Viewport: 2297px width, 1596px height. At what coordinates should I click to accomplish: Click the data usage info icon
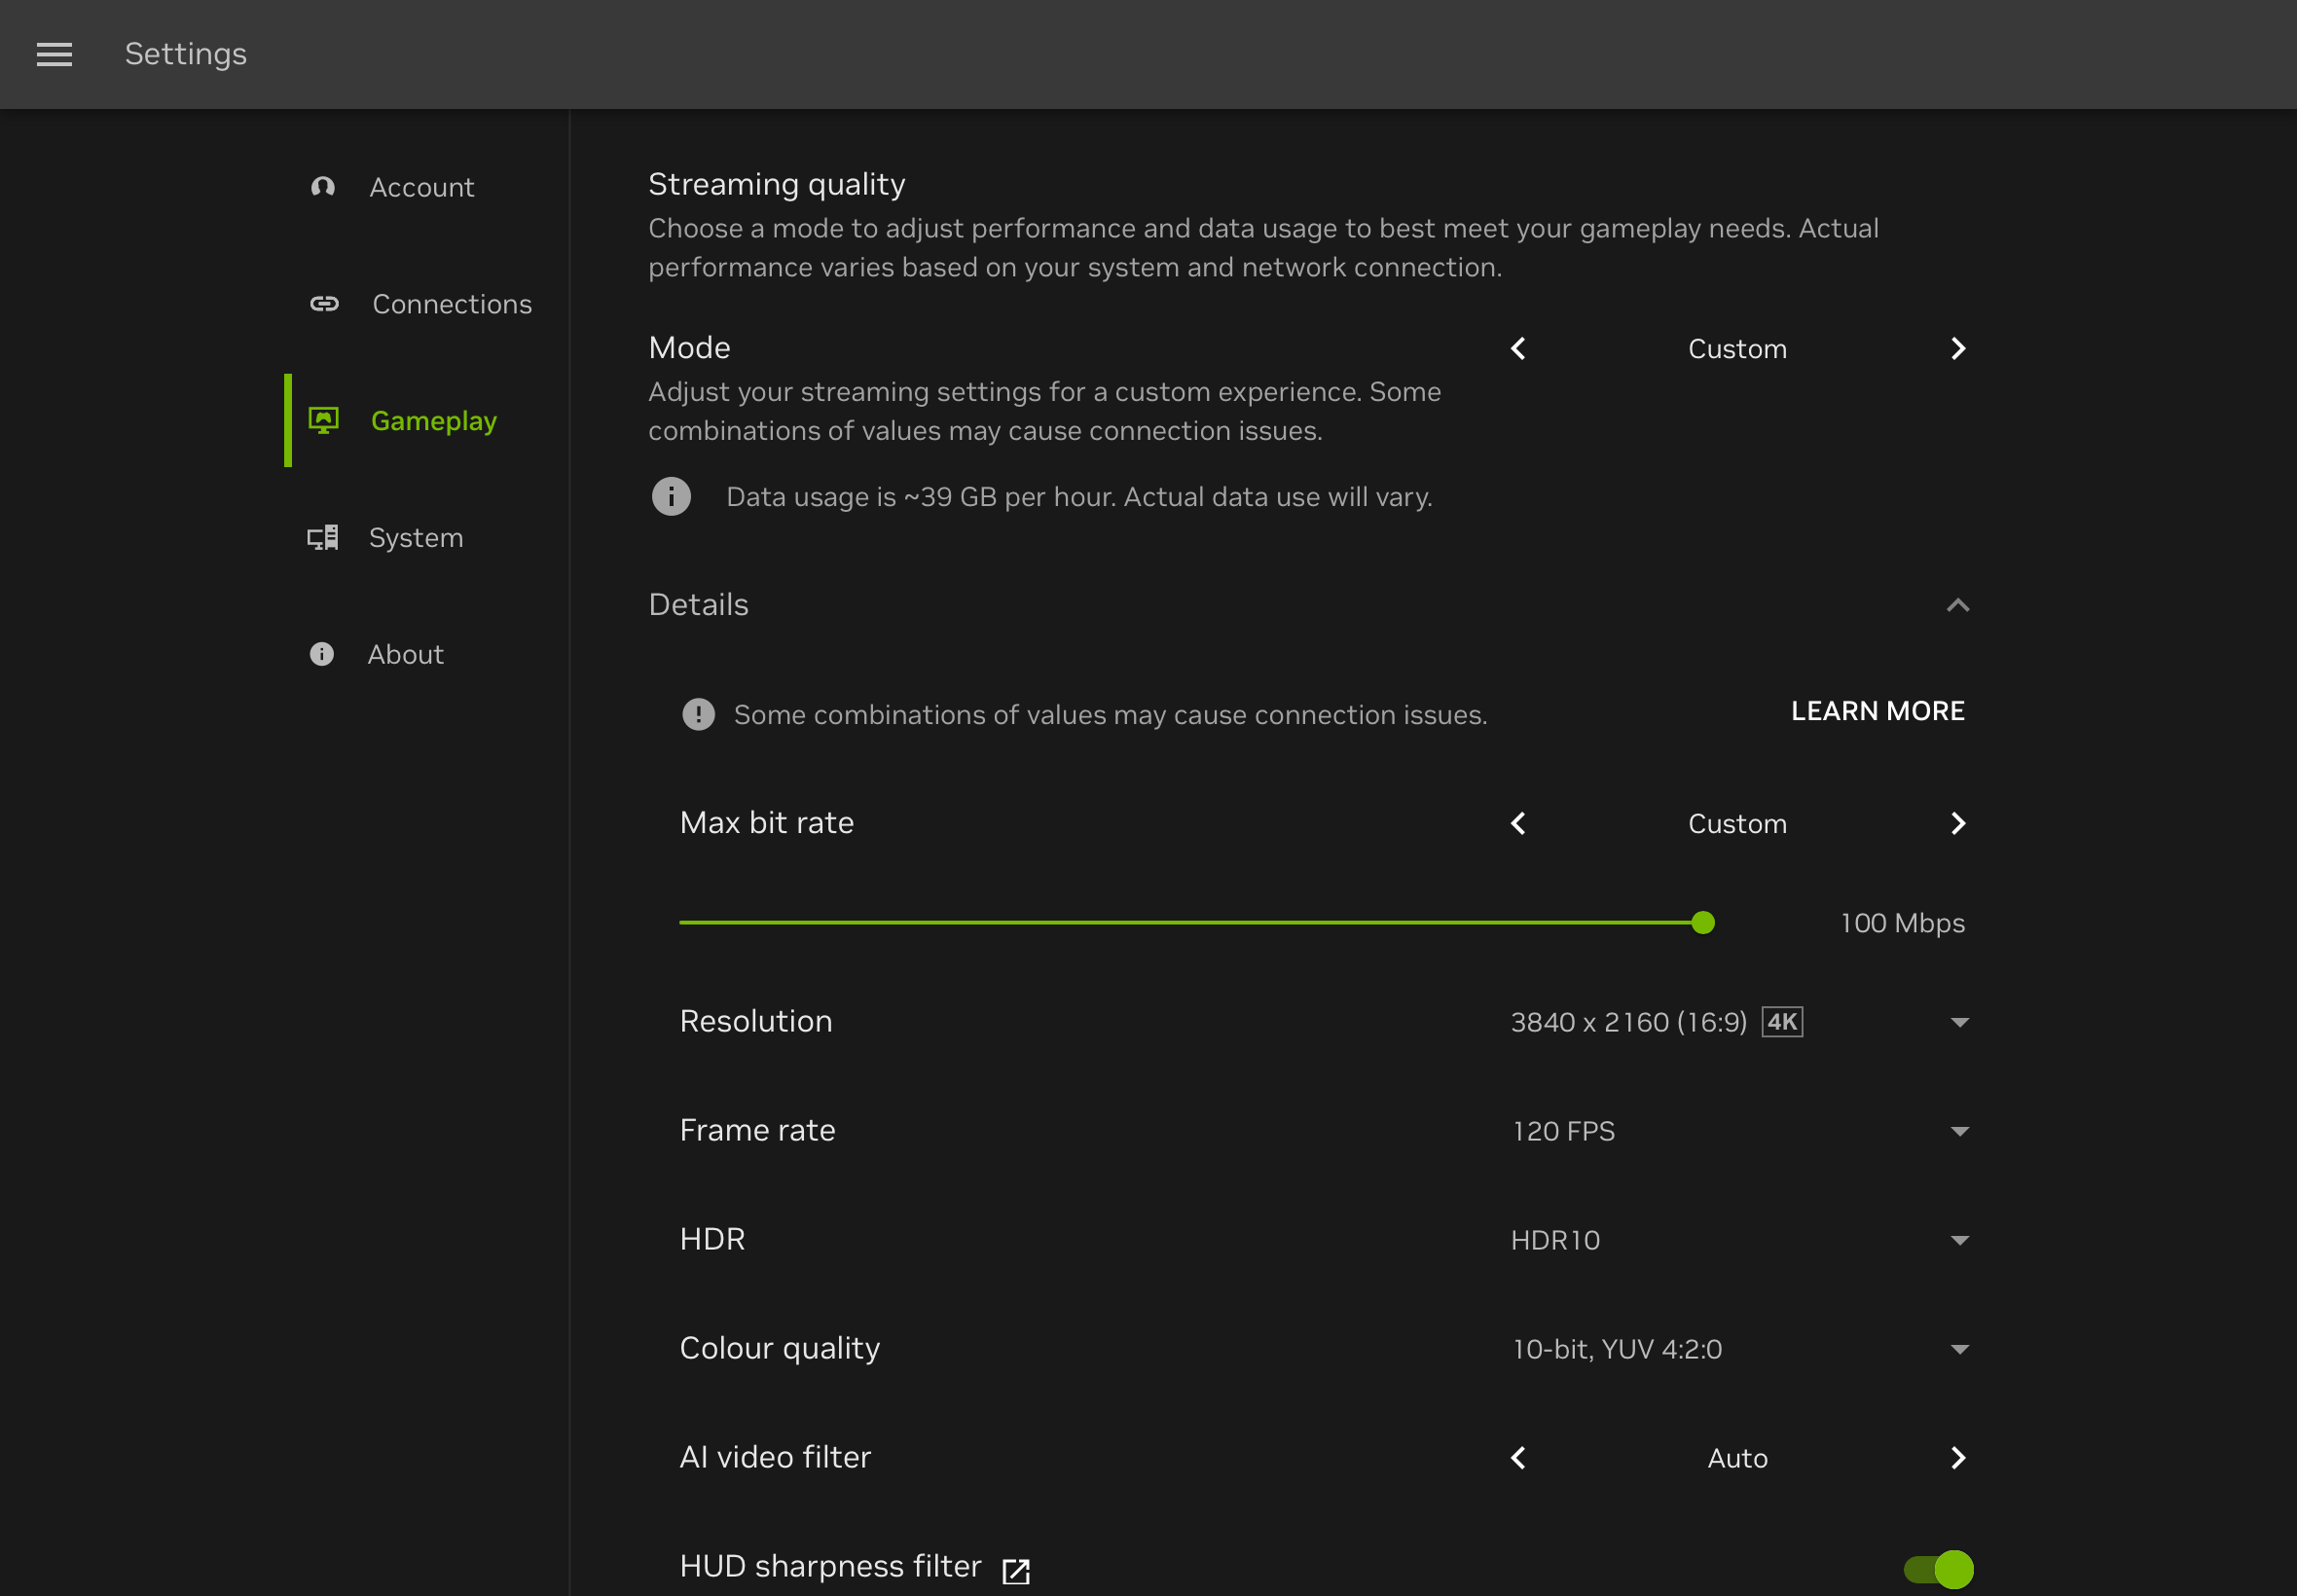670,496
